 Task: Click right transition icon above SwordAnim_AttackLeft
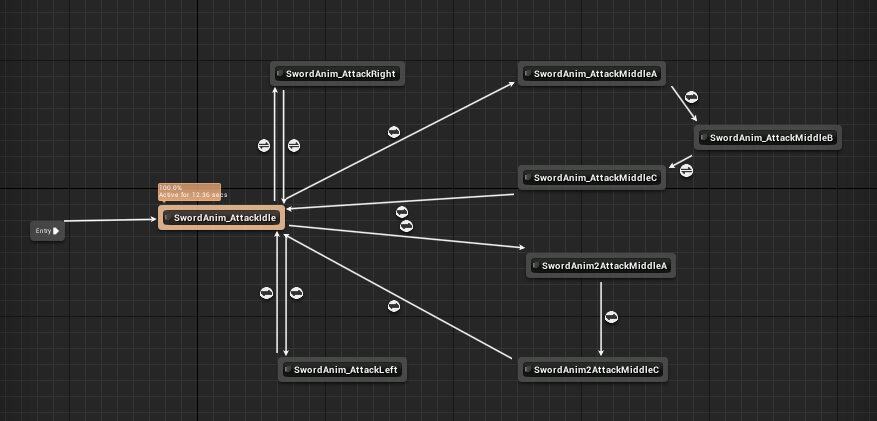(x=296, y=293)
